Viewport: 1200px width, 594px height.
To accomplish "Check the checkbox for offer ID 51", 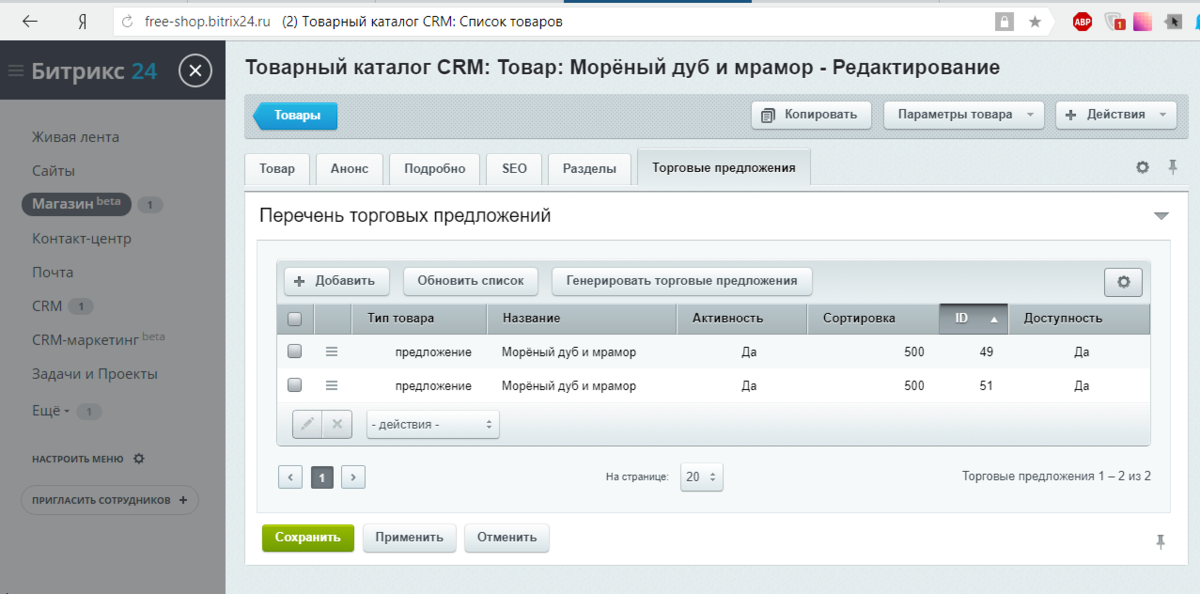I will (x=295, y=385).
